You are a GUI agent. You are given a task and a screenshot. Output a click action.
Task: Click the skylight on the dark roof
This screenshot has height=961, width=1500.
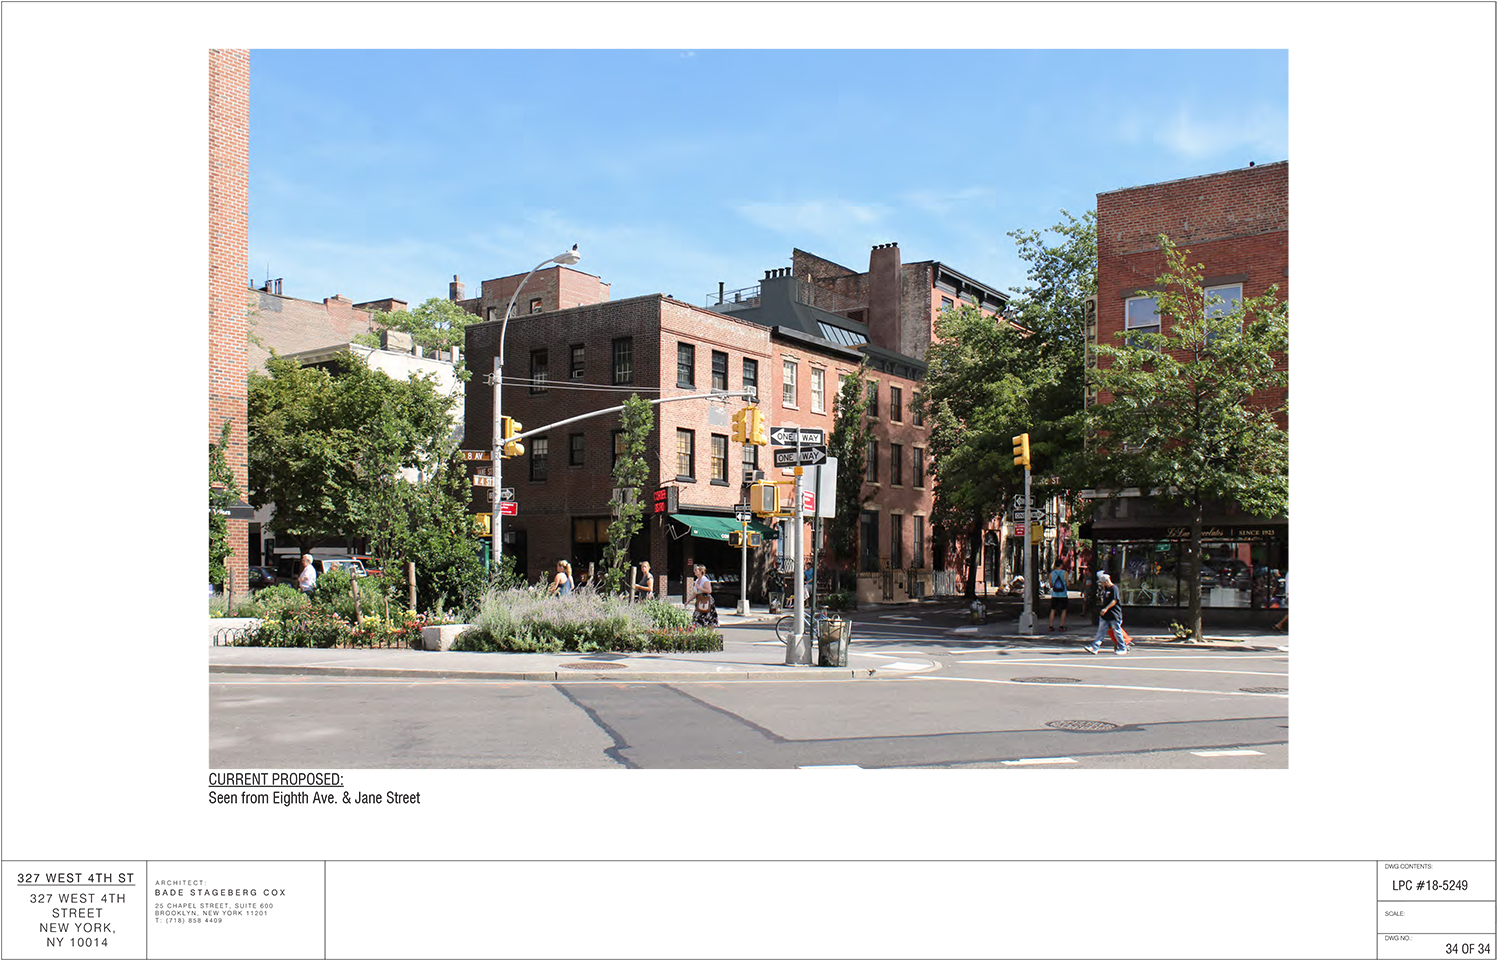840,334
